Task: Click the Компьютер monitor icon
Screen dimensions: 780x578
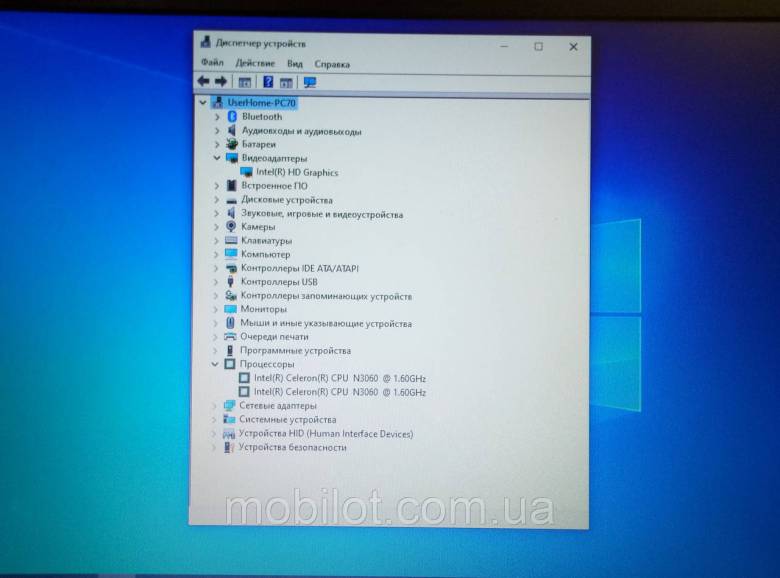Action: [x=231, y=254]
